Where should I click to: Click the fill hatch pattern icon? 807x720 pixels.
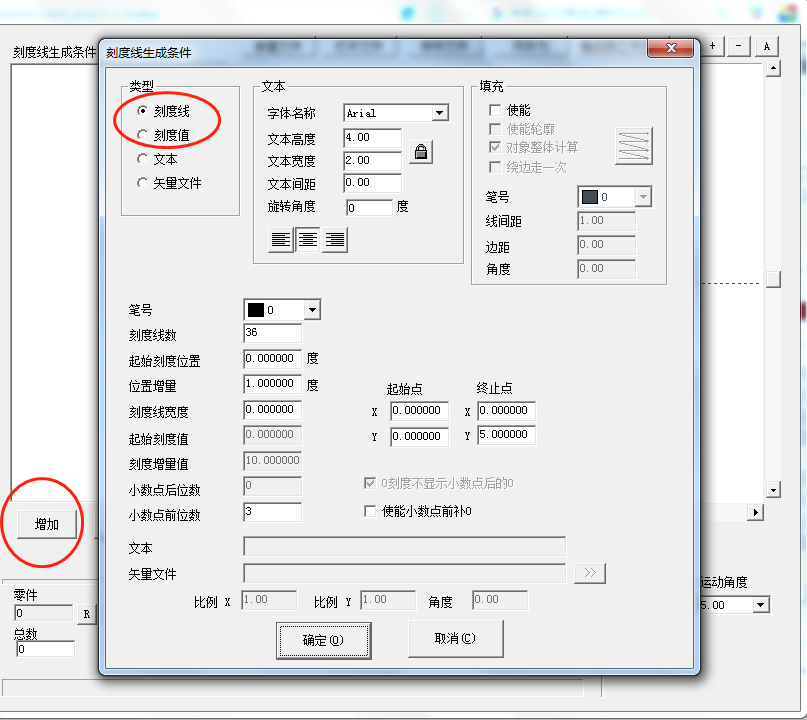pyautogui.click(x=634, y=146)
